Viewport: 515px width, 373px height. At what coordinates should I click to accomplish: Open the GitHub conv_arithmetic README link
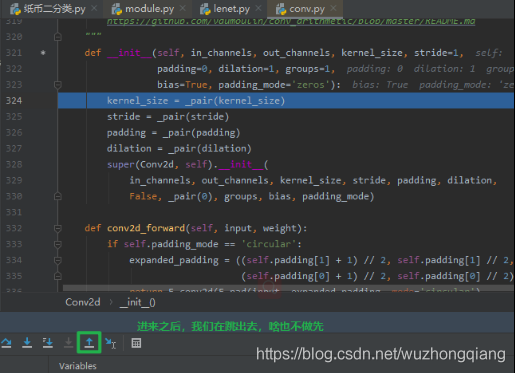click(x=291, y=21)
